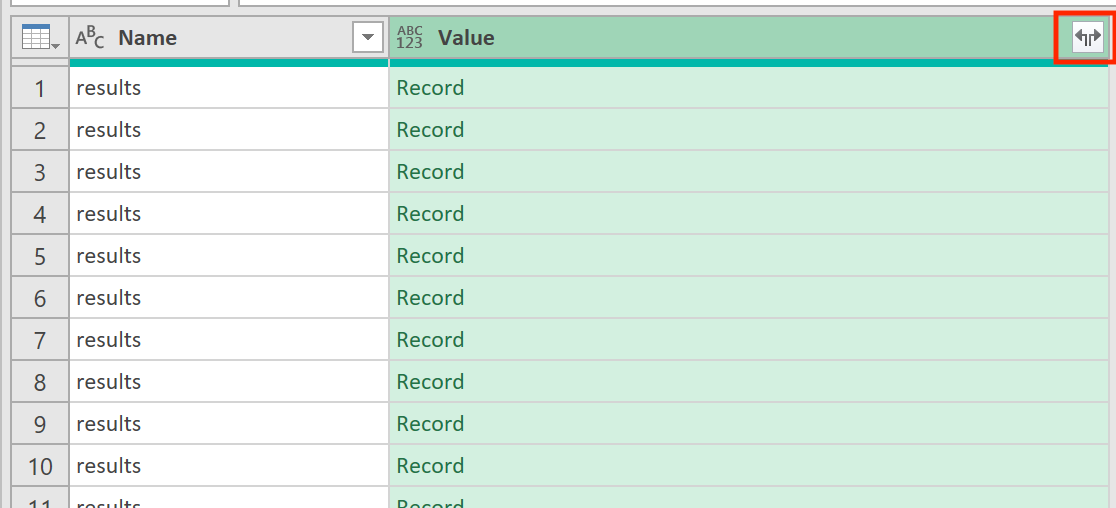Select row number 3 header
1116x508 pixels.
pos(40,172)
